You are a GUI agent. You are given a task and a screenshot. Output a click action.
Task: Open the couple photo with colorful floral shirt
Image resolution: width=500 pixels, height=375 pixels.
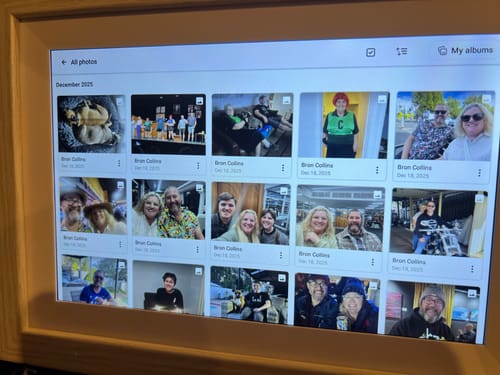tap(168, 209)
